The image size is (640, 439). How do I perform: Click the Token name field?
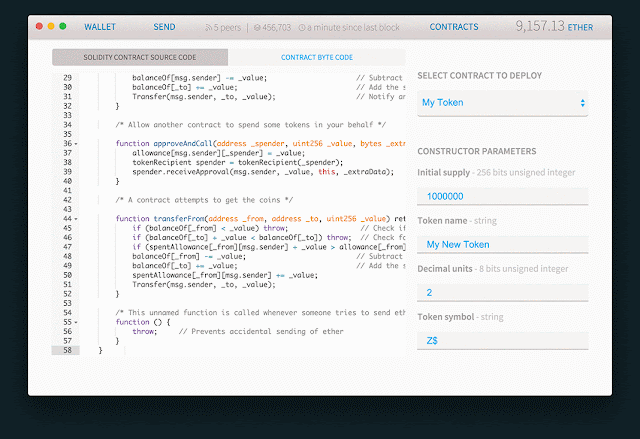click(x=502, y=244)
